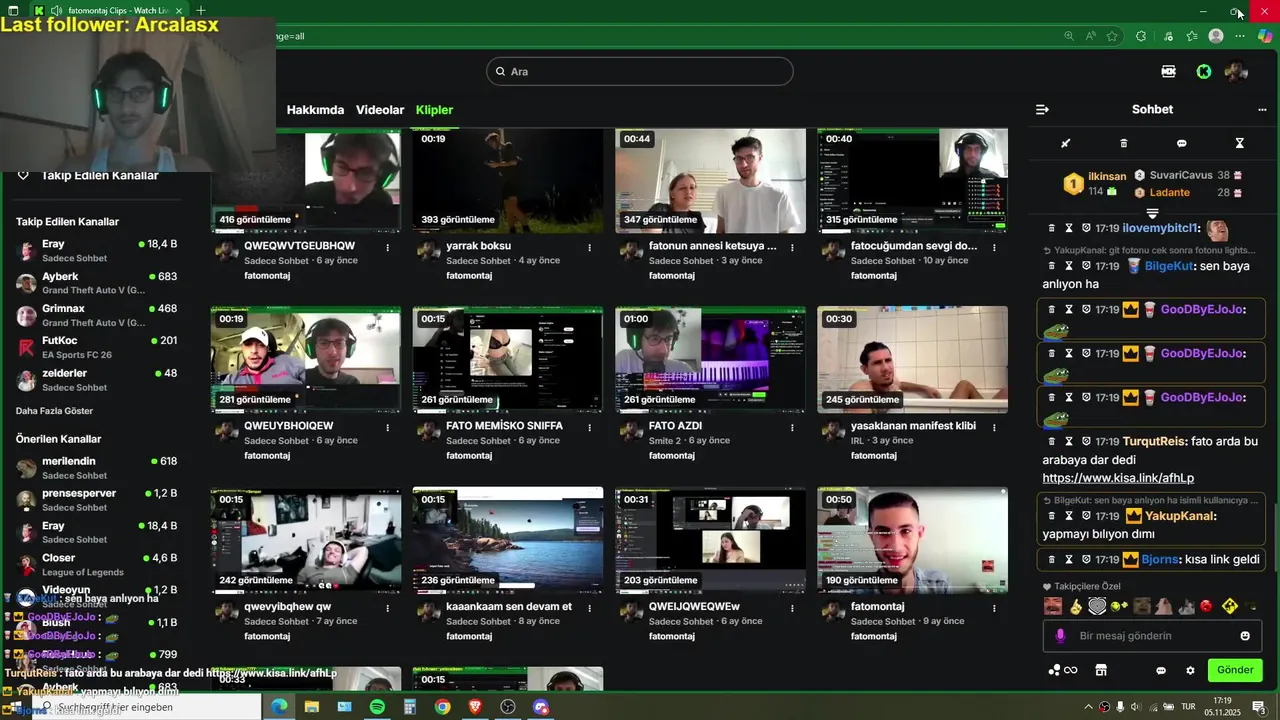
Task: Open Google Chrome from the taskbar
Action: (442, 707)
